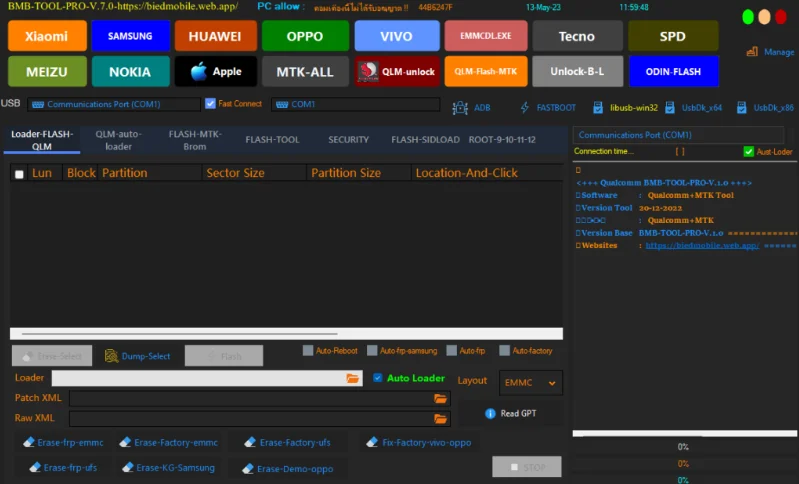Viewport: 799px width, 484px height.
Task: Enable the Auto-frp checkbox
Action: pyautogui.click(x=451, y=351)
